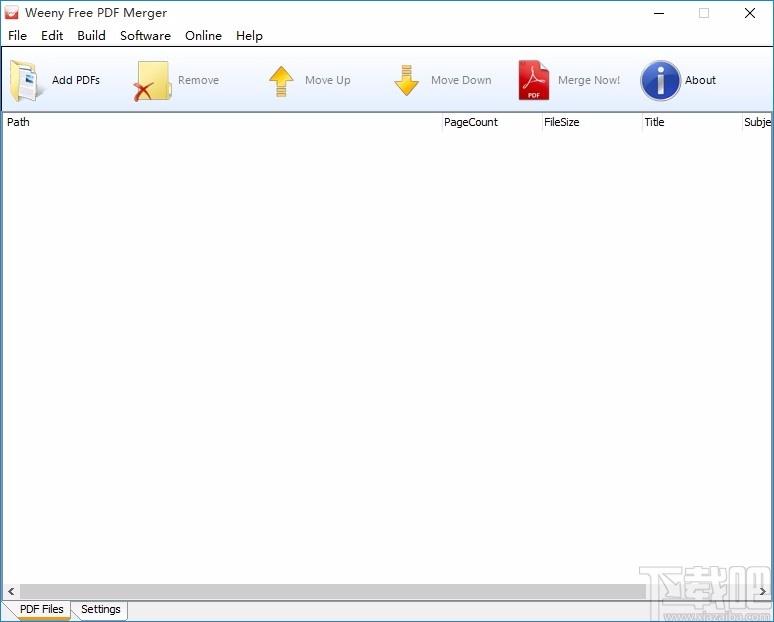Sort by the PageCount column header

coord(492,122)
